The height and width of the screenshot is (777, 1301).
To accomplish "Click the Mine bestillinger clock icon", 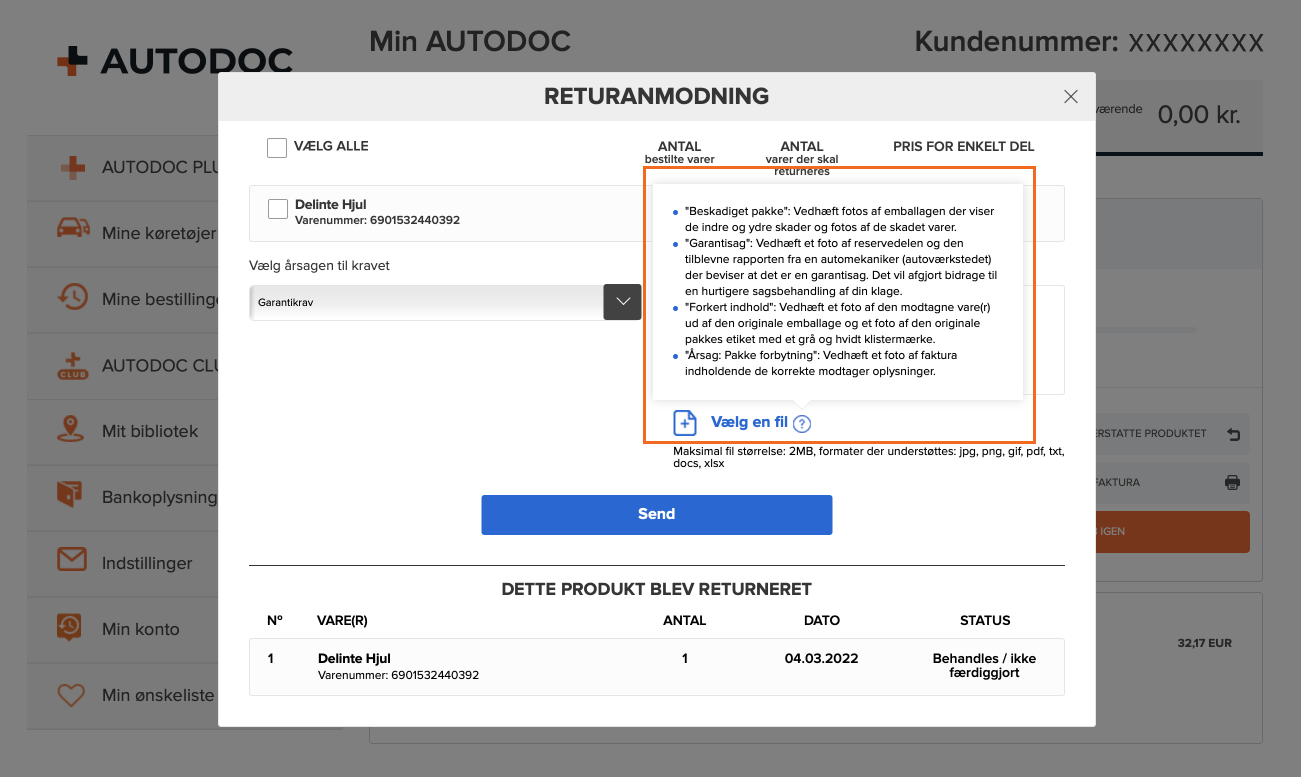I will pos(71,298).
